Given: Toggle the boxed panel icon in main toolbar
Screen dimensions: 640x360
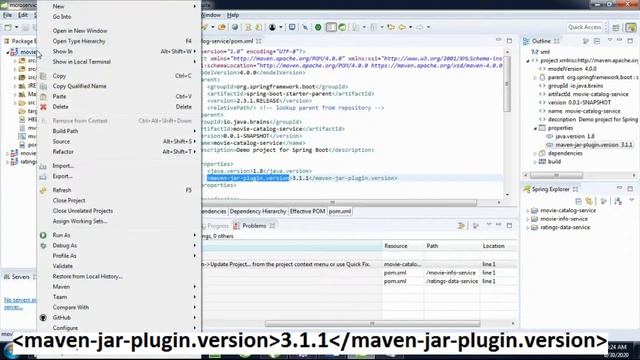Looking at the screenshot, I should [331, 27].
